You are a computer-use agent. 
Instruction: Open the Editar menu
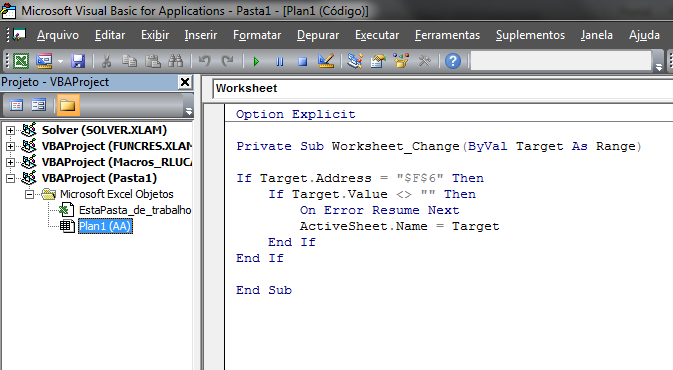[110, 35]
